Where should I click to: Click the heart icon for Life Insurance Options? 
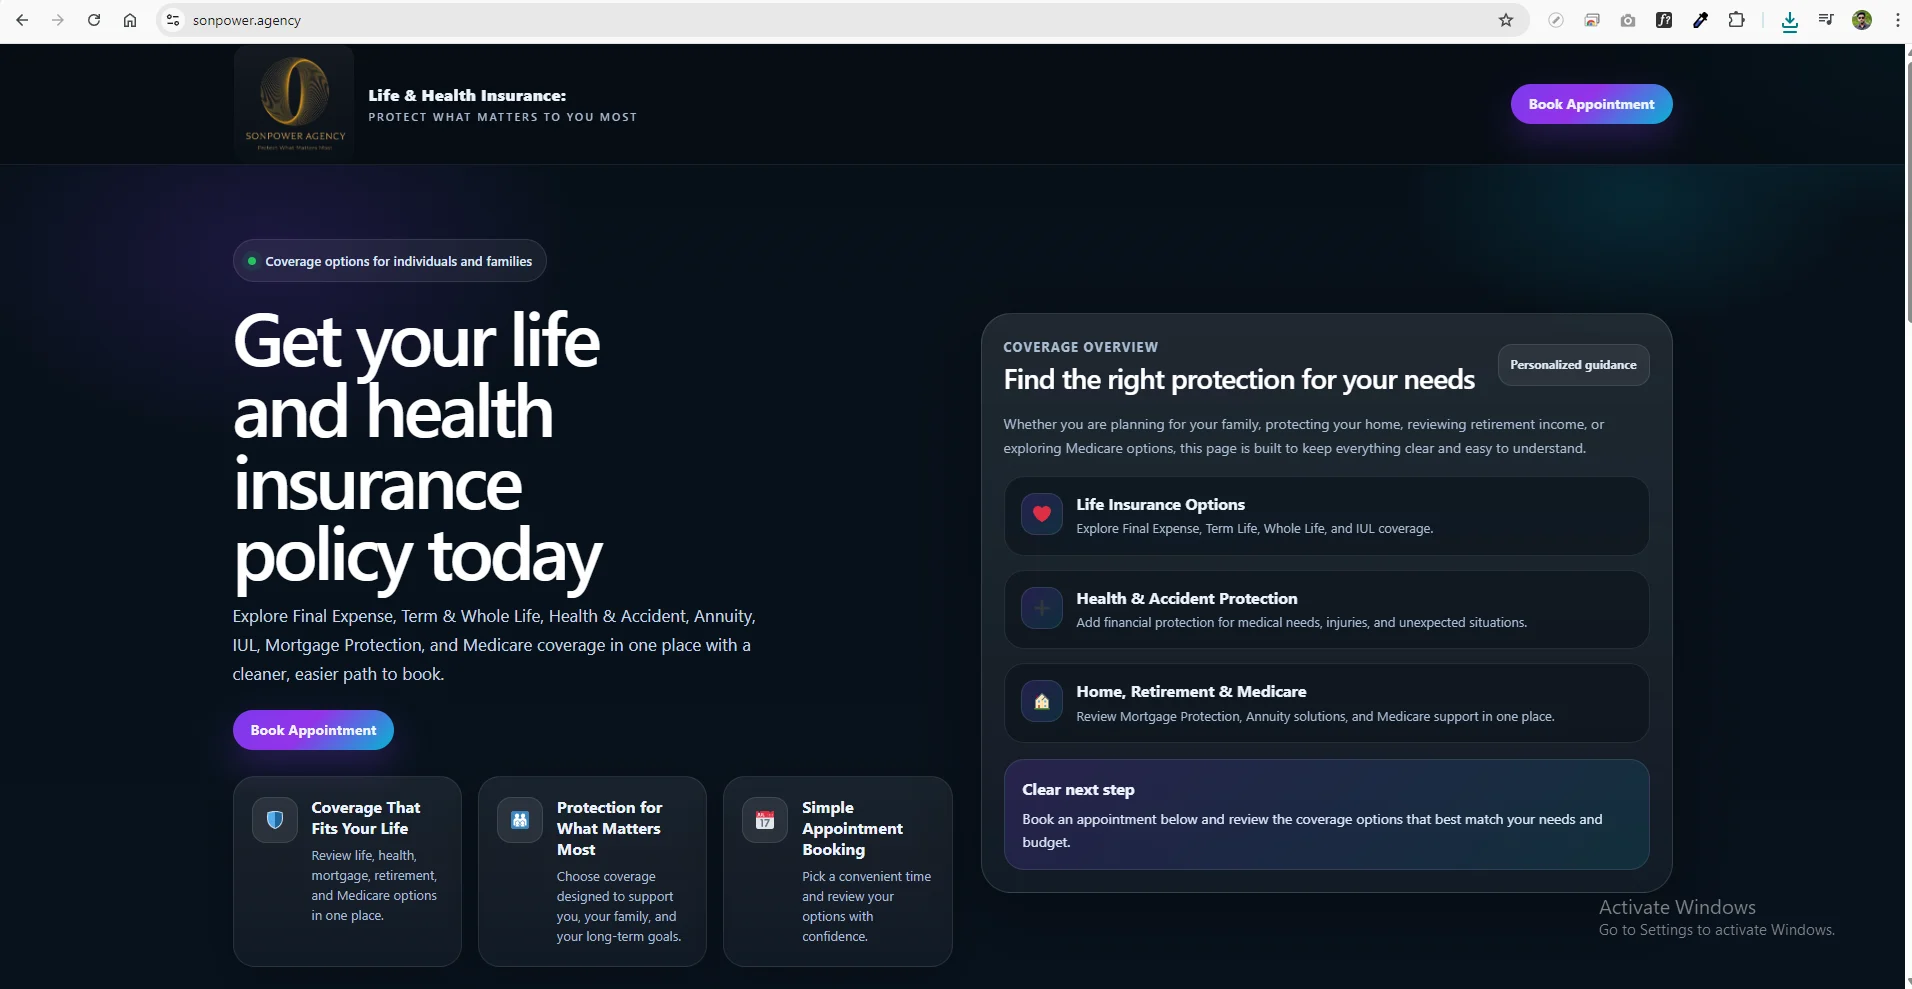pos(1042,514)
